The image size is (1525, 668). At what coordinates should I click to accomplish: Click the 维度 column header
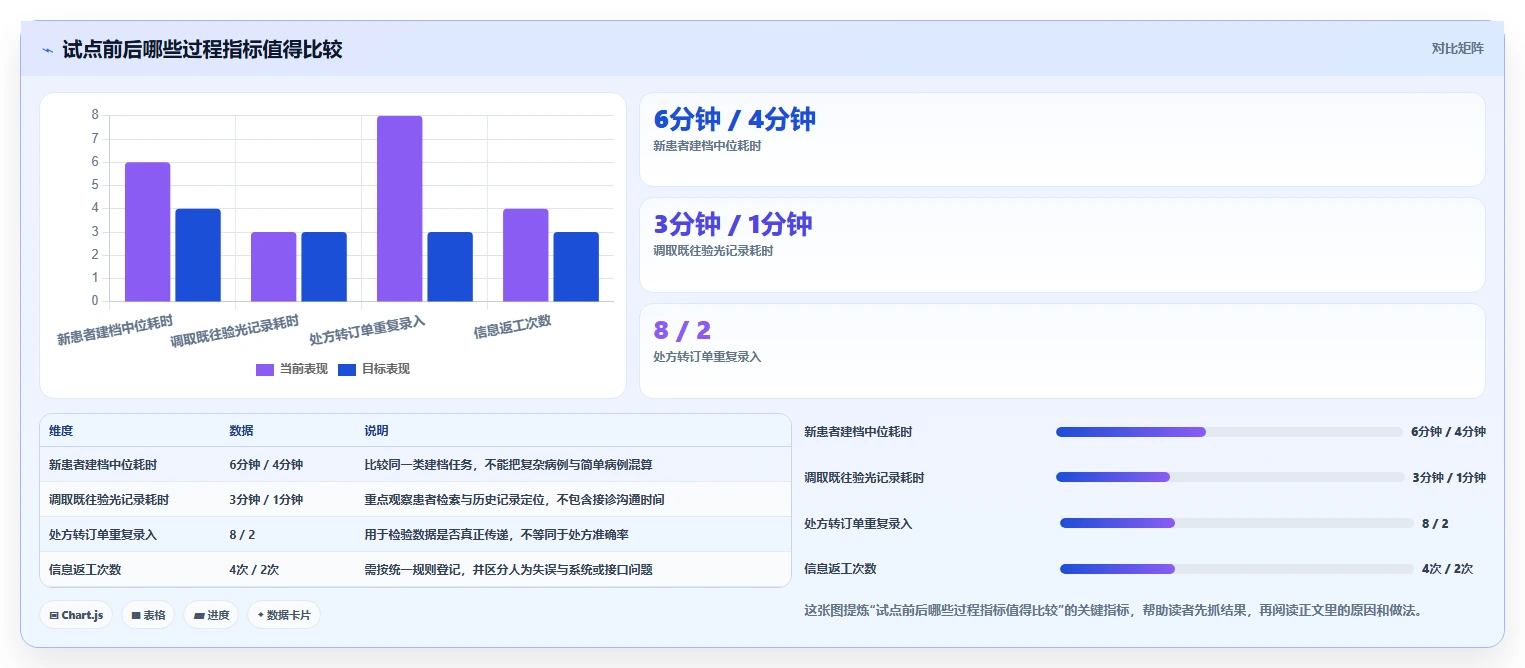61,431
